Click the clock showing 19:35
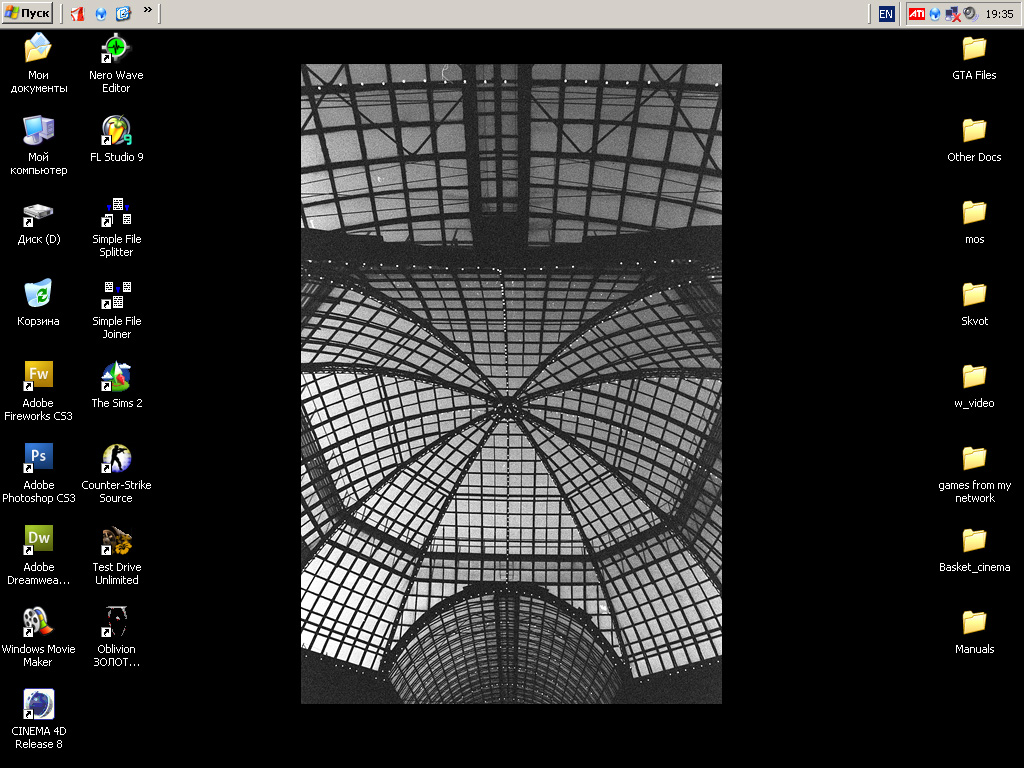This screenshot has width=1024, height=768. coord(999,14)
